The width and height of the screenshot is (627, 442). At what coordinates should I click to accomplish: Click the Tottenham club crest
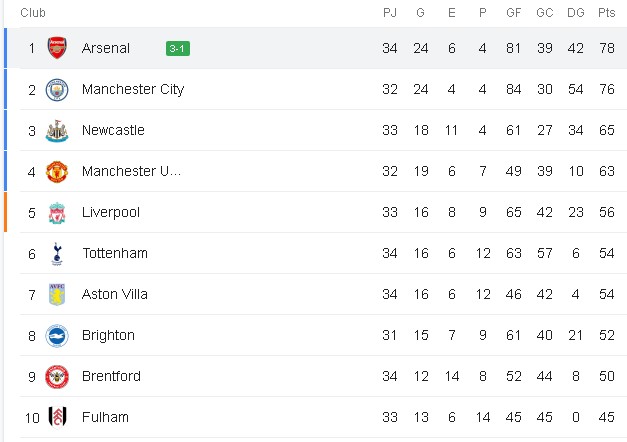[x=57, y=254]
